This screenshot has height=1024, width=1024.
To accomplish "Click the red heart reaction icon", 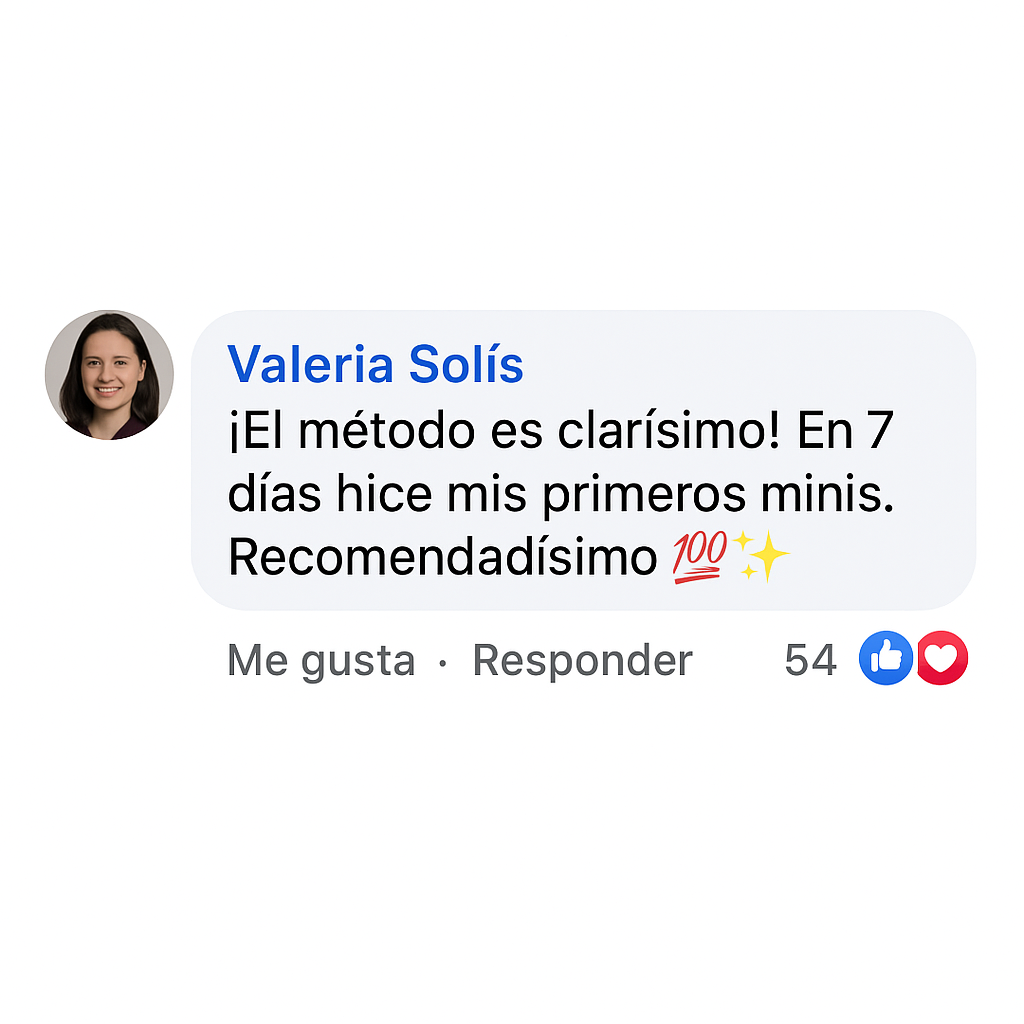I will pyautogui.click(x=942, y=658).
